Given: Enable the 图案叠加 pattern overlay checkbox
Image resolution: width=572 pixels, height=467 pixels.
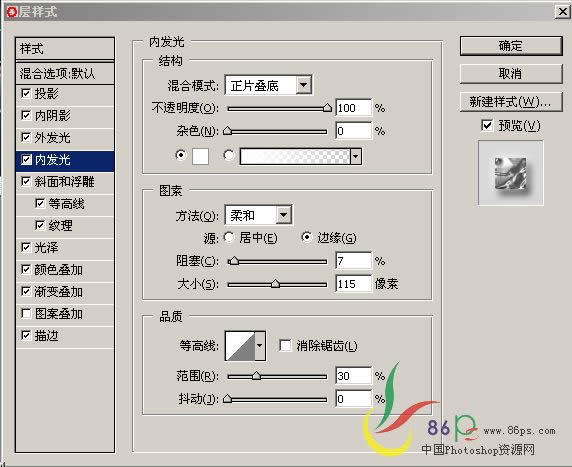Looking at the screenshot, I should point(26,313).
